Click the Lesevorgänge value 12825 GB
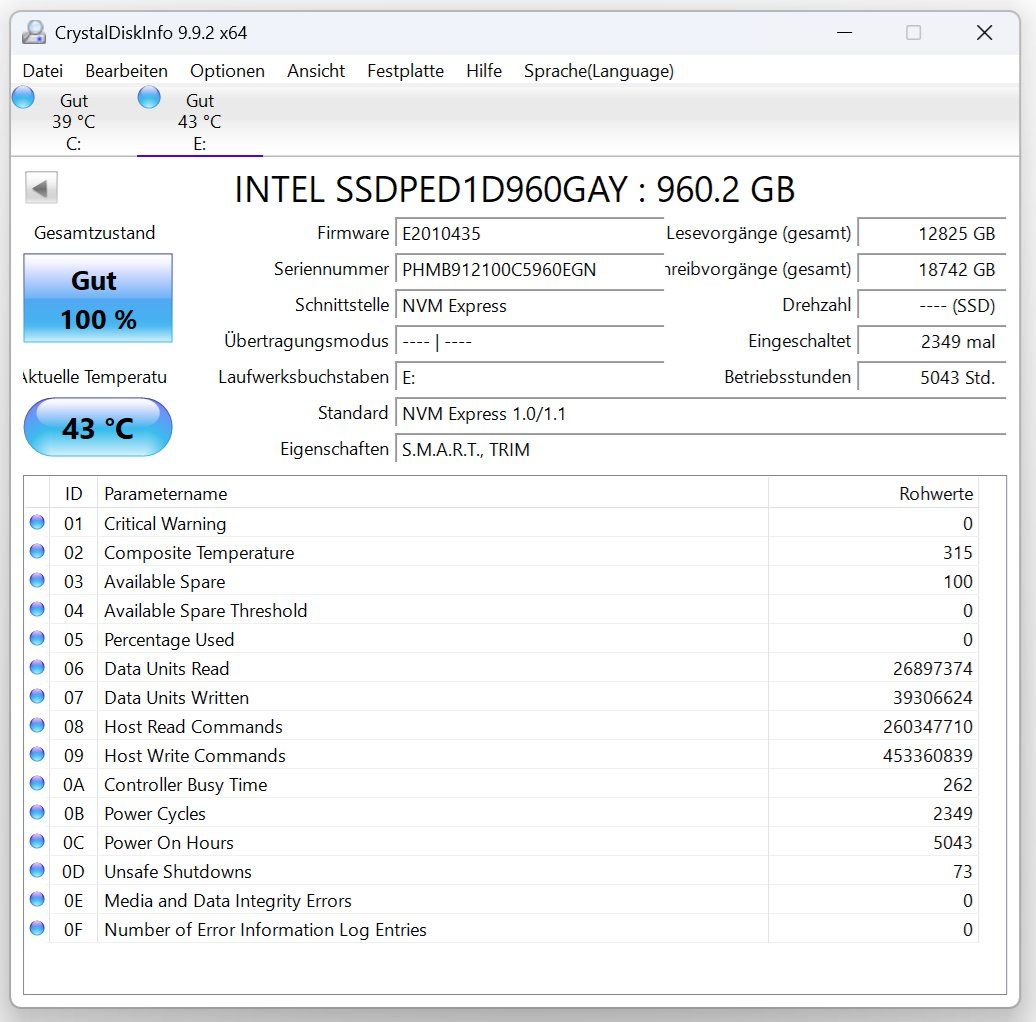Viewport: 1036px width, 1022px height. pos(932,233)
